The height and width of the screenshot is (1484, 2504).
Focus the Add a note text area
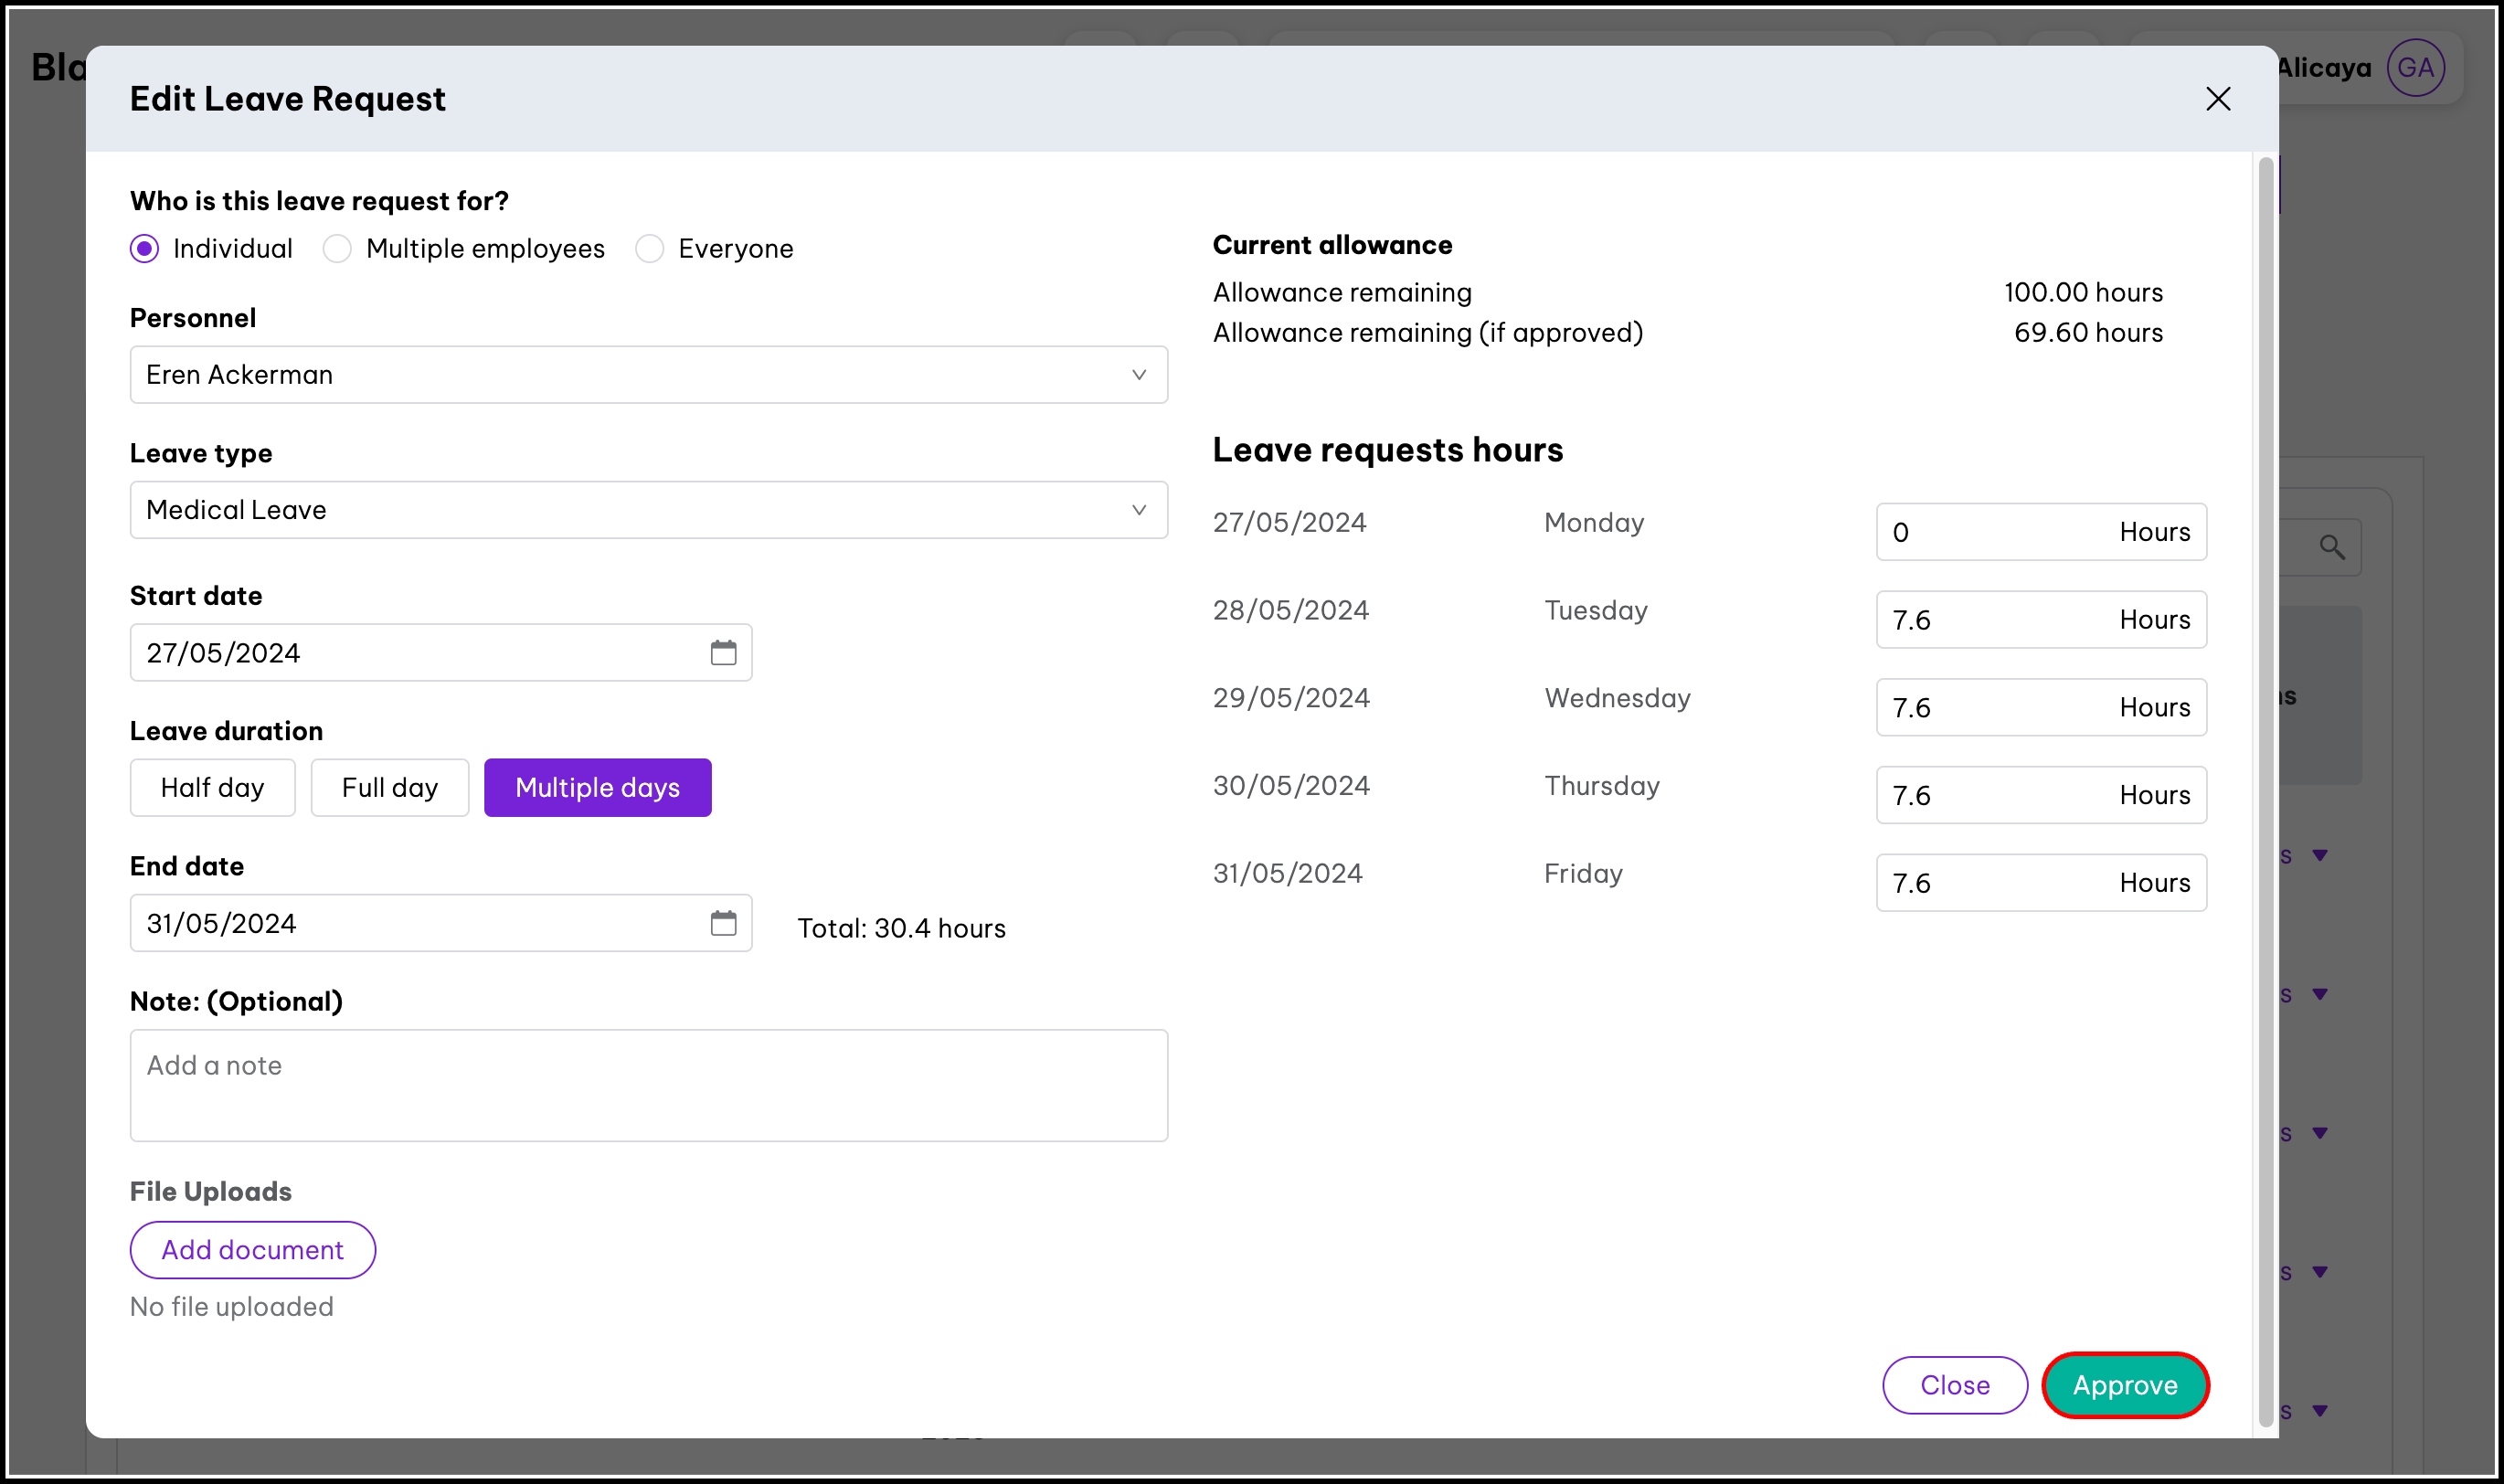648,1085
